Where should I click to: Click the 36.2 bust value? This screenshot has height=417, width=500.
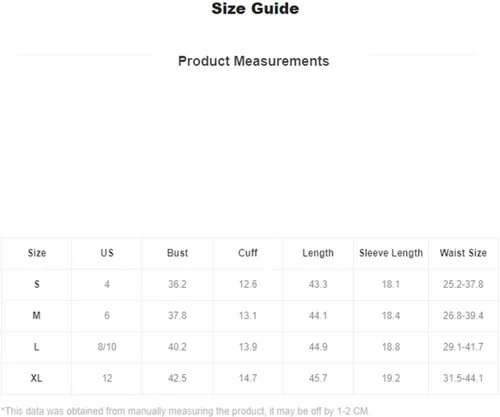click(x=177, y=284)
